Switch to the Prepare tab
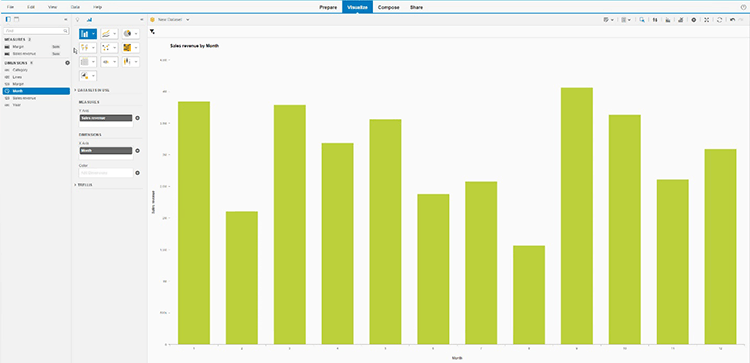750x363 pixels. 328,7
